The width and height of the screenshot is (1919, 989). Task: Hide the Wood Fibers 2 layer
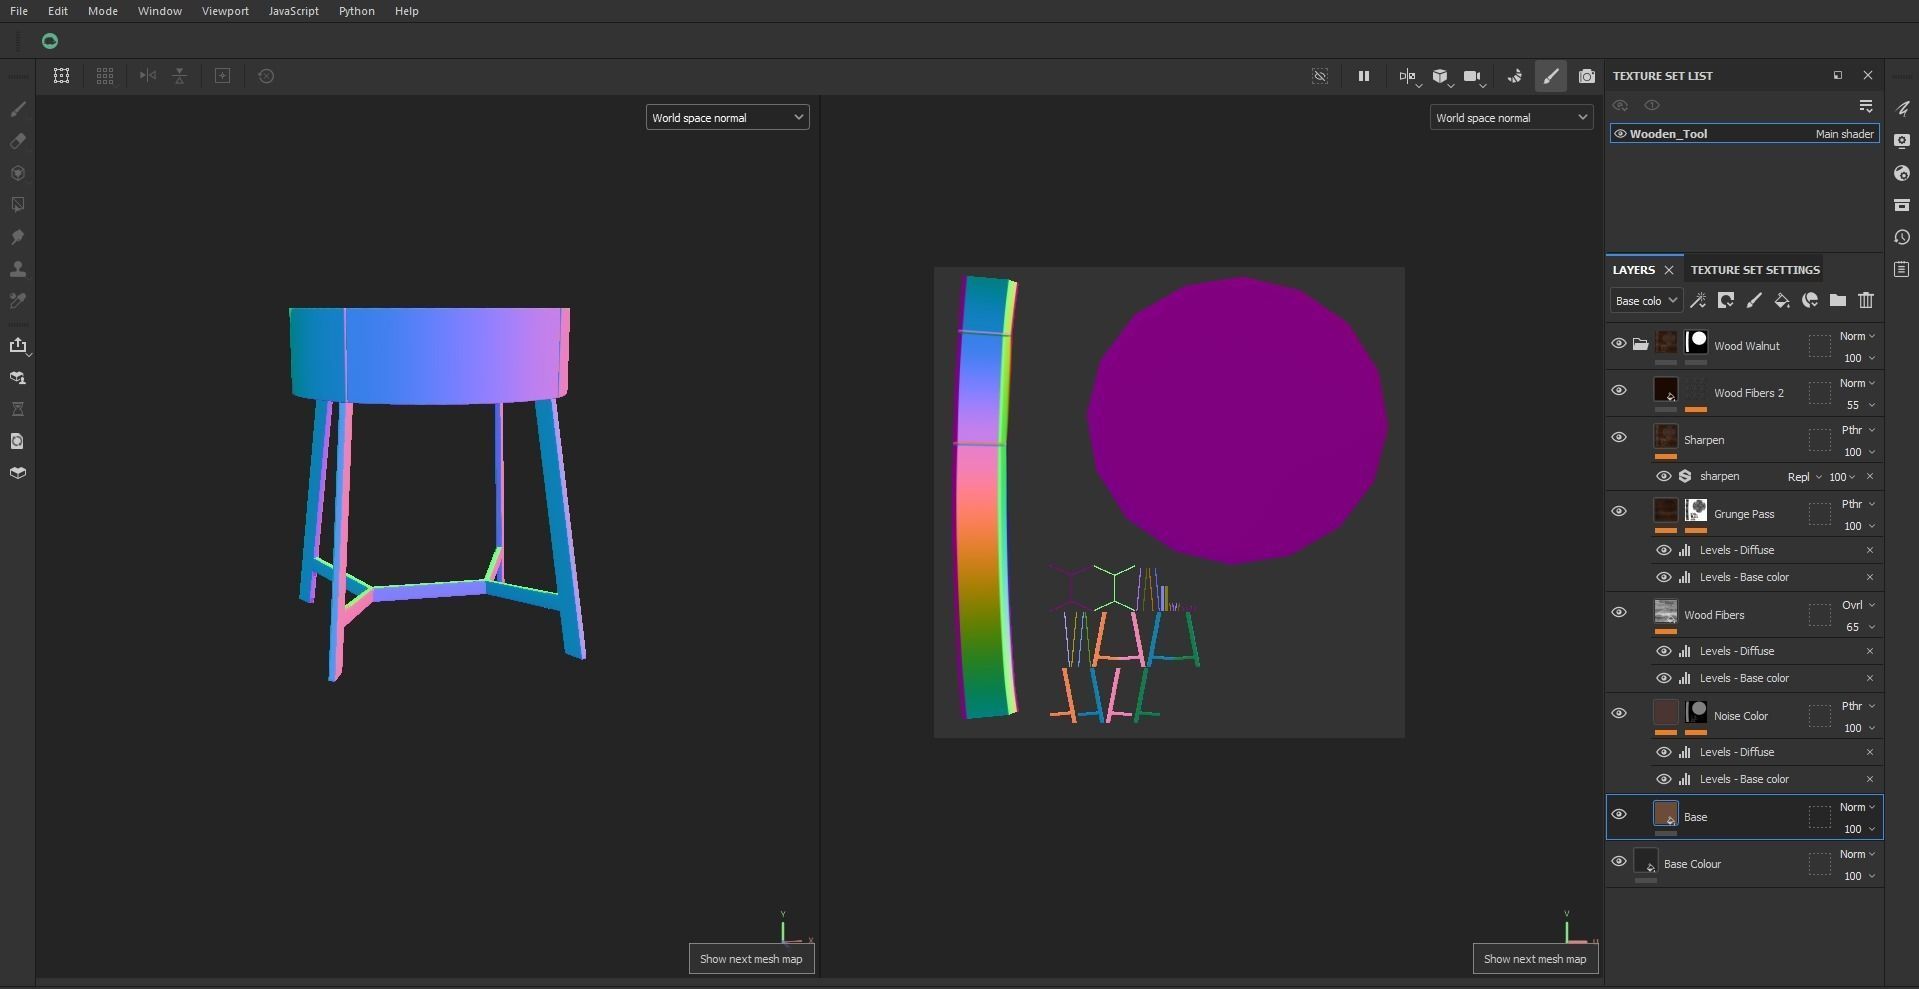1619,390
